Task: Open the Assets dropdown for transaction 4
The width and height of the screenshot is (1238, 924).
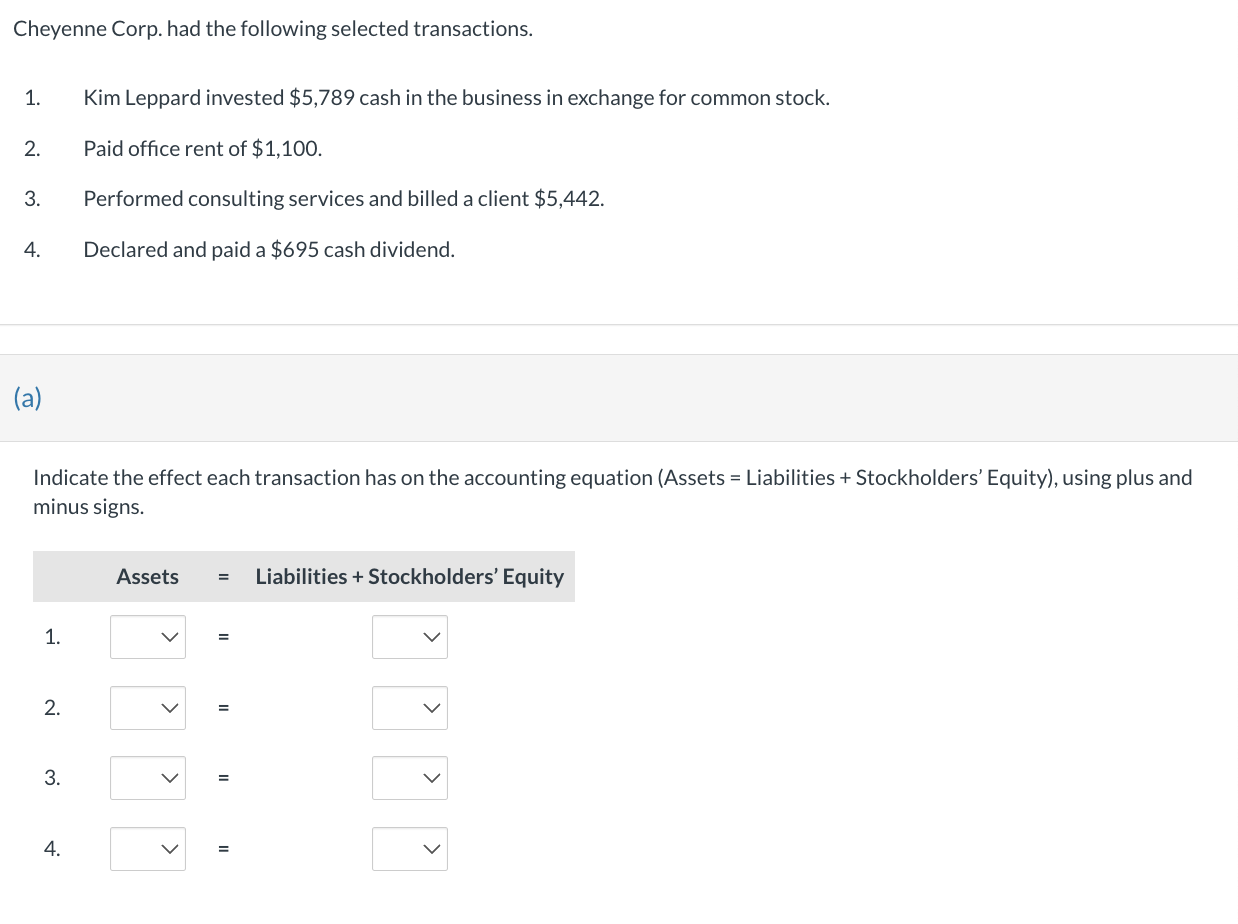Action: pos(148,849)
